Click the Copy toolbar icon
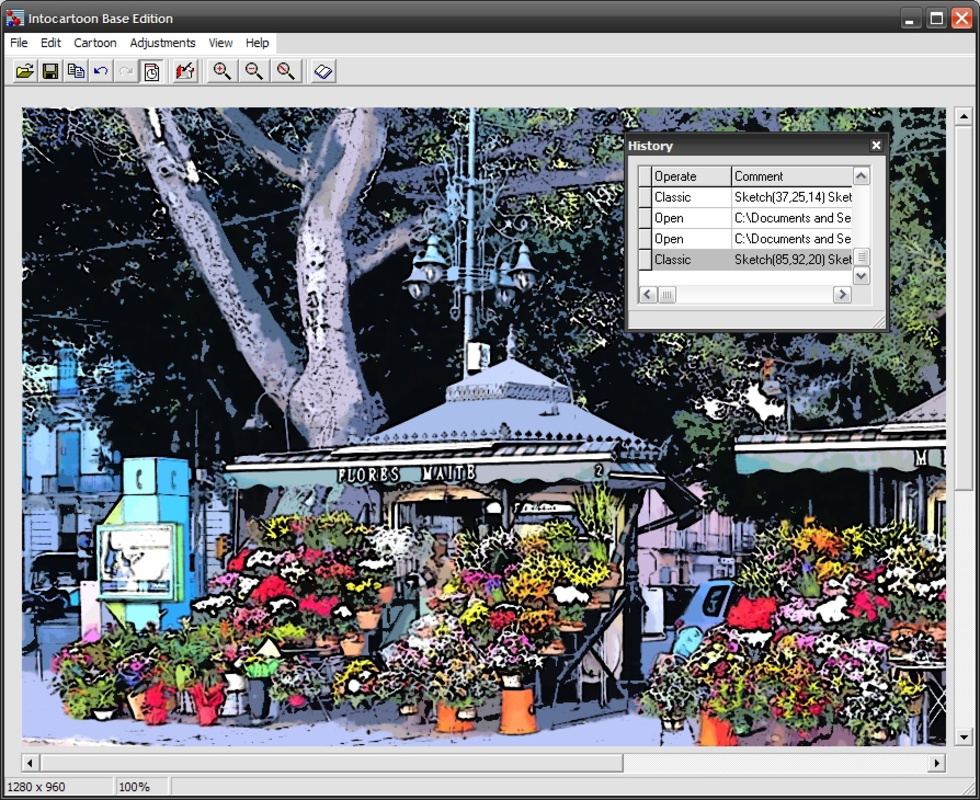 (x=76, y=71)
